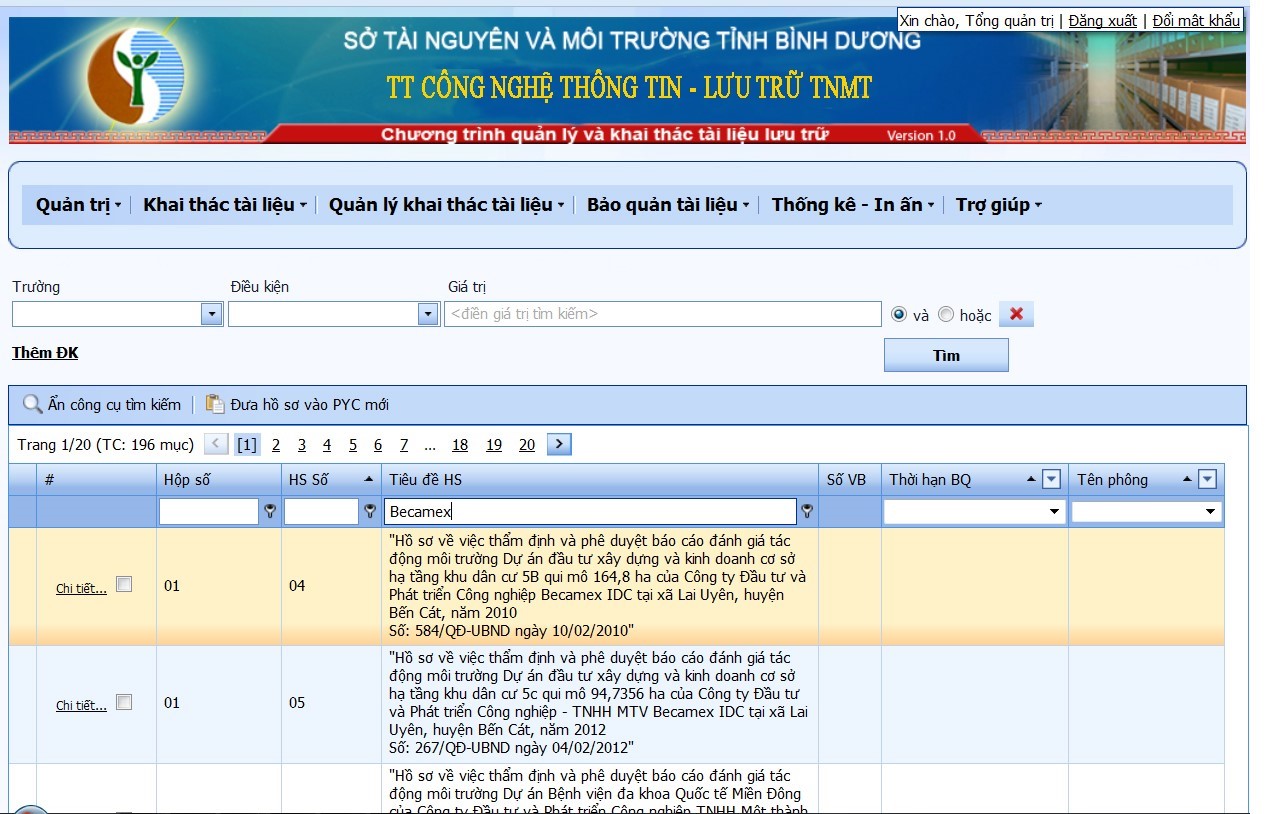
Task: Click filter icon next to HS Số field
Action: click(369, 512)
